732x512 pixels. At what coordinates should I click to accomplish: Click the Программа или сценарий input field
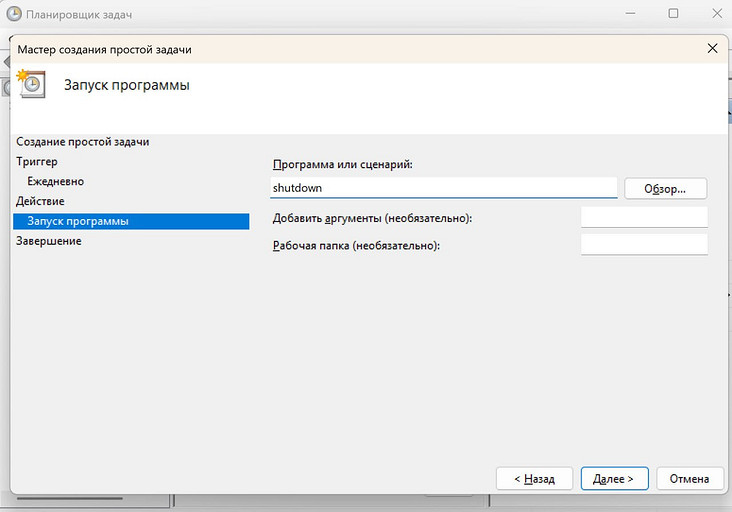[x=443, y=188]
